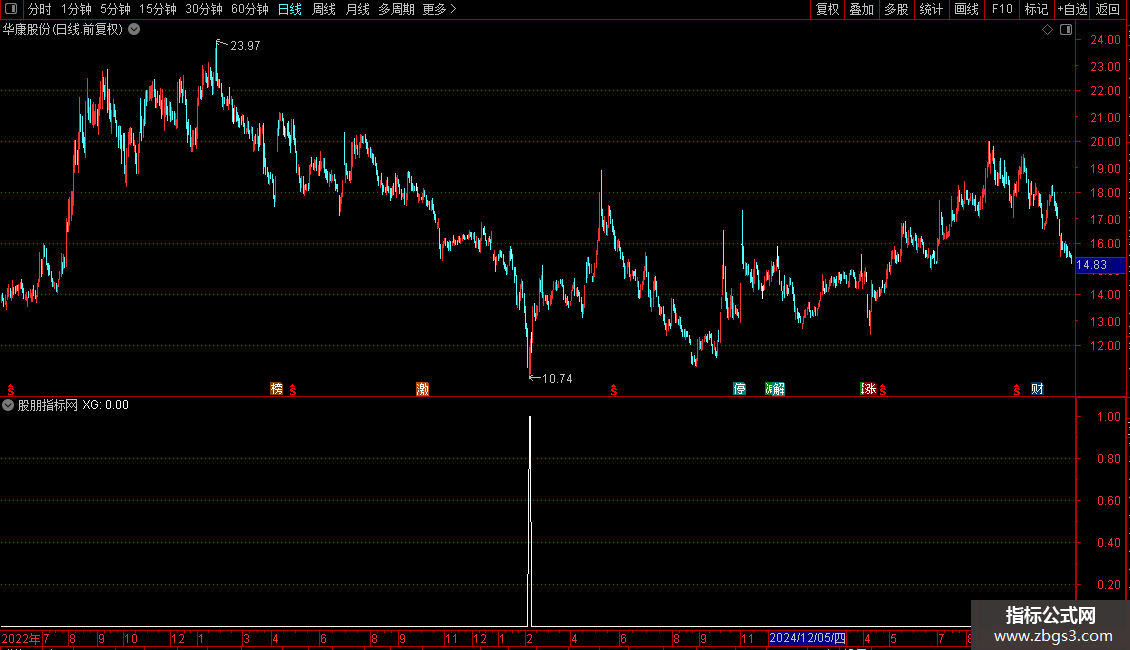Open F10 company info
This screenshot has width=1130, height=650.
click(1002, 9)
